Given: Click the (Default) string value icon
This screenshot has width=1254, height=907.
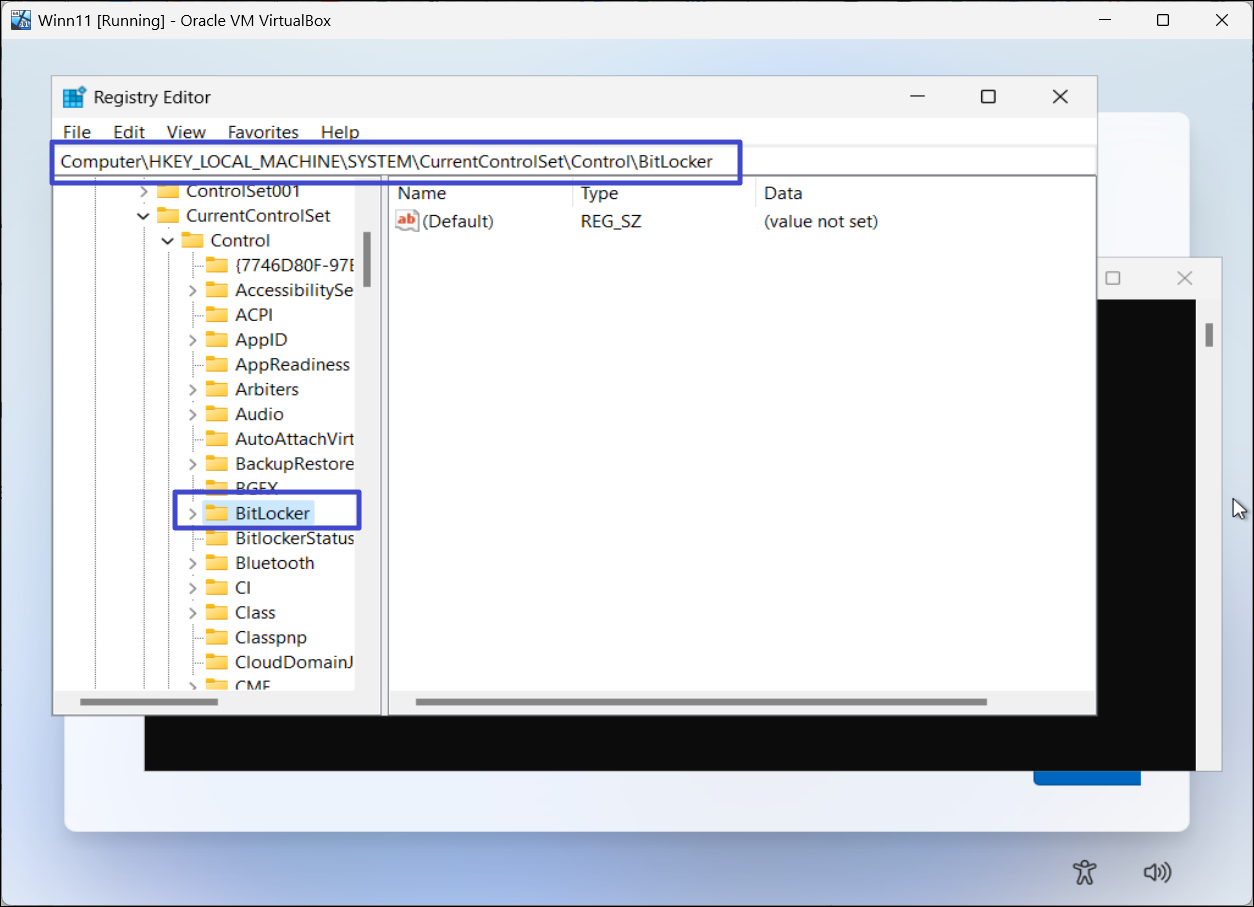Looking at the screenshot, I should [x=407, y=221].
